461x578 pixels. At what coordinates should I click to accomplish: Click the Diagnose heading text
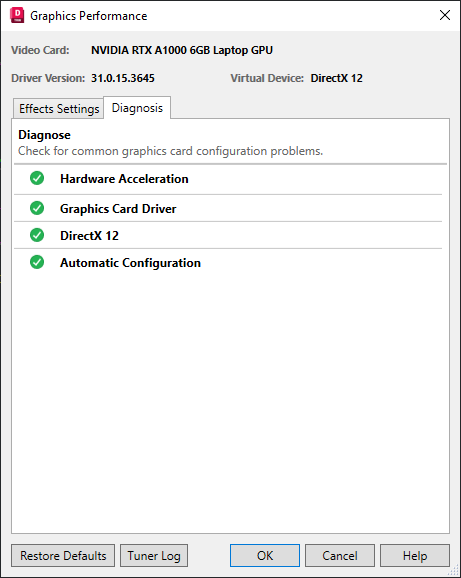click(44, 135)
